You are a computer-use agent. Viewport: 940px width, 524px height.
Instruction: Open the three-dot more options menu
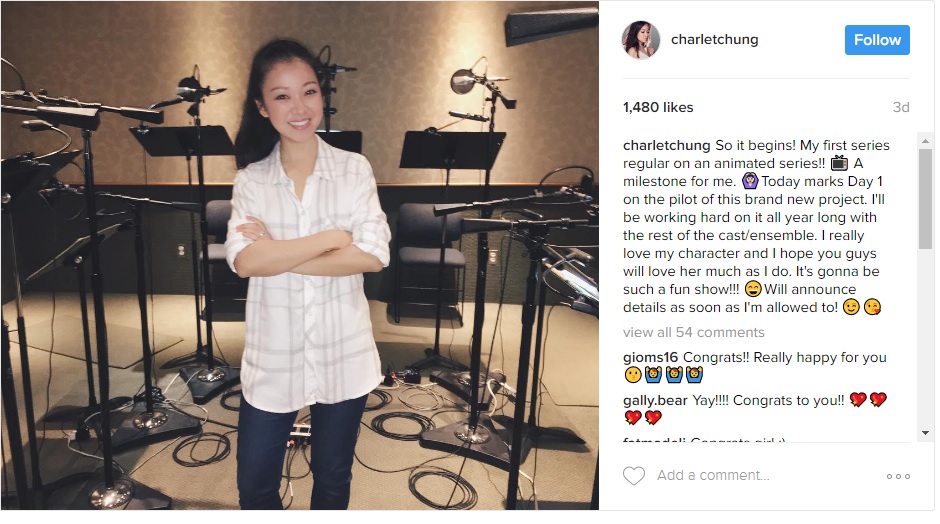[898, 476]
